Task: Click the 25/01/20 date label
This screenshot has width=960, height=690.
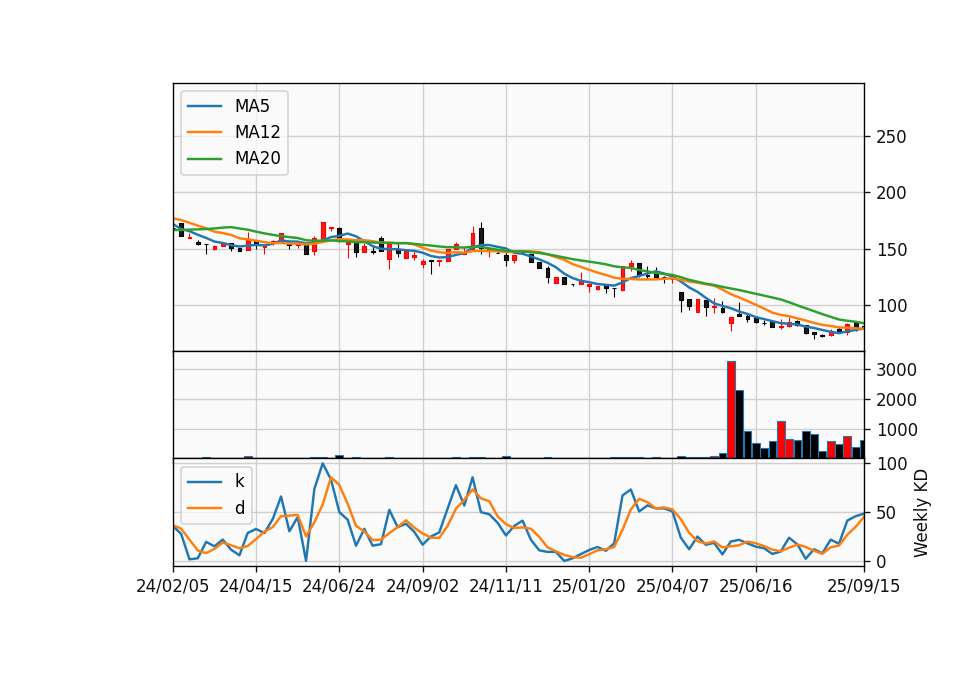Action: (589, 586)
